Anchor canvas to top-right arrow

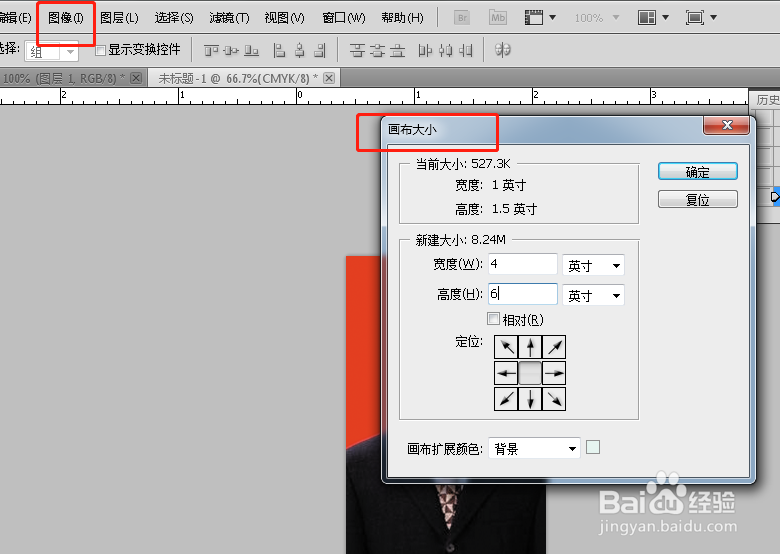(x=554, y=347)
